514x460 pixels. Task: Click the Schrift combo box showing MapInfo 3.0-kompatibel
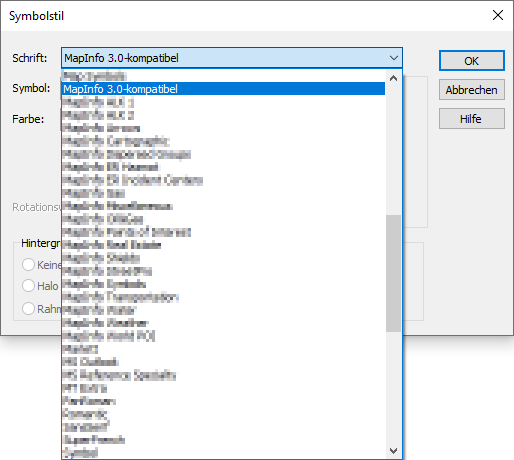[232, 58]
